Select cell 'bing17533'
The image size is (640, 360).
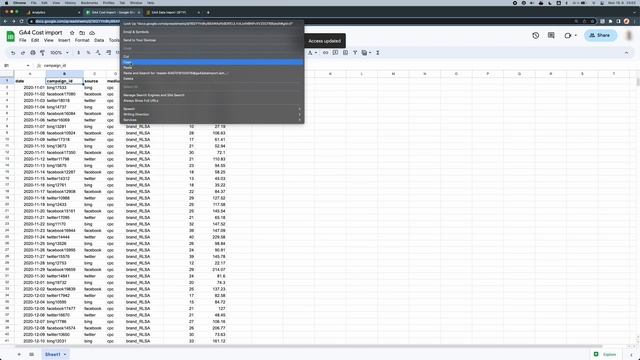pyautogui.click(x=64, y=88)
